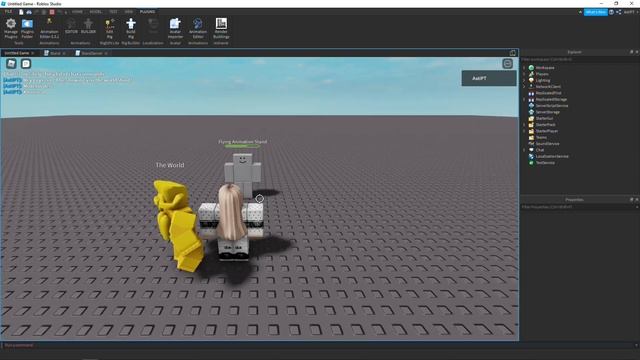This screenshot has width=640, height=360.
Task: Switch to the HOME ribbon tab
Action: click(77, 12)
